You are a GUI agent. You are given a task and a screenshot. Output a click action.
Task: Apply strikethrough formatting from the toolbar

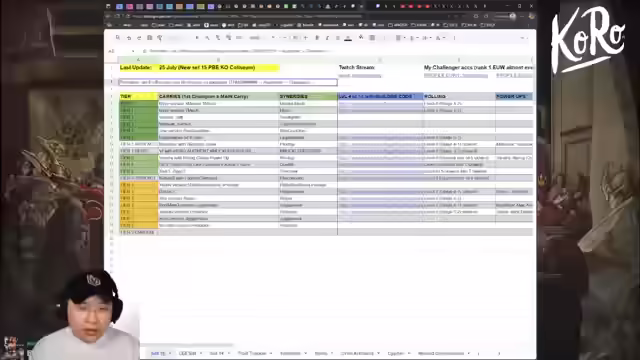338,38
